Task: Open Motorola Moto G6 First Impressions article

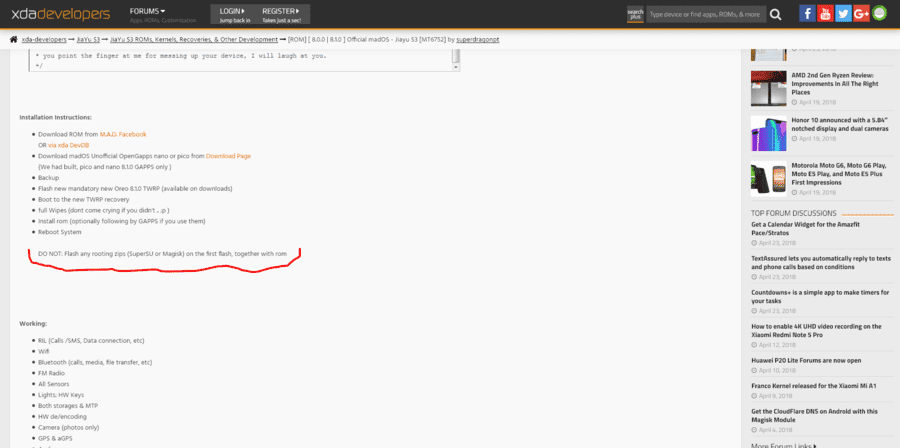Action: click(x=839, y=173)
